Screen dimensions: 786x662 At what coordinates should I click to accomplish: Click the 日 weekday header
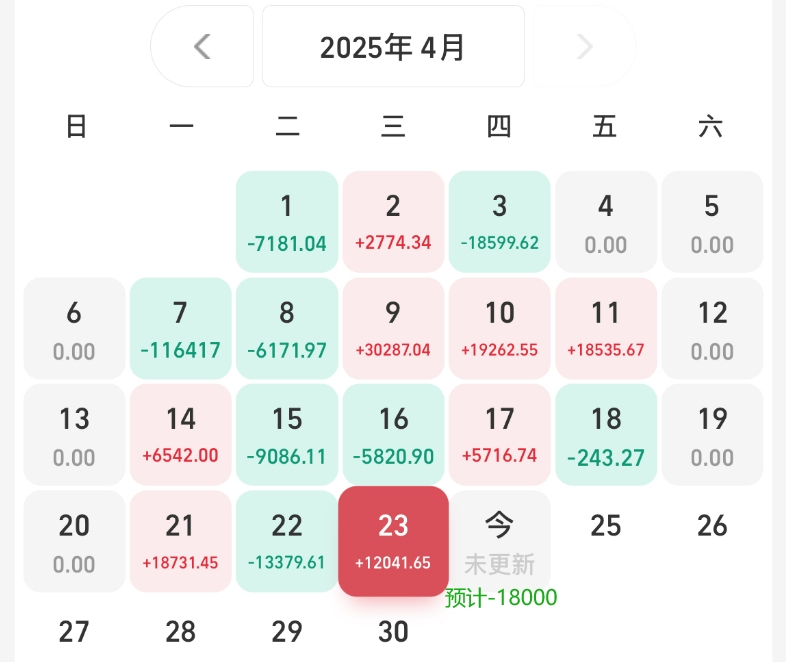[76, 126]
